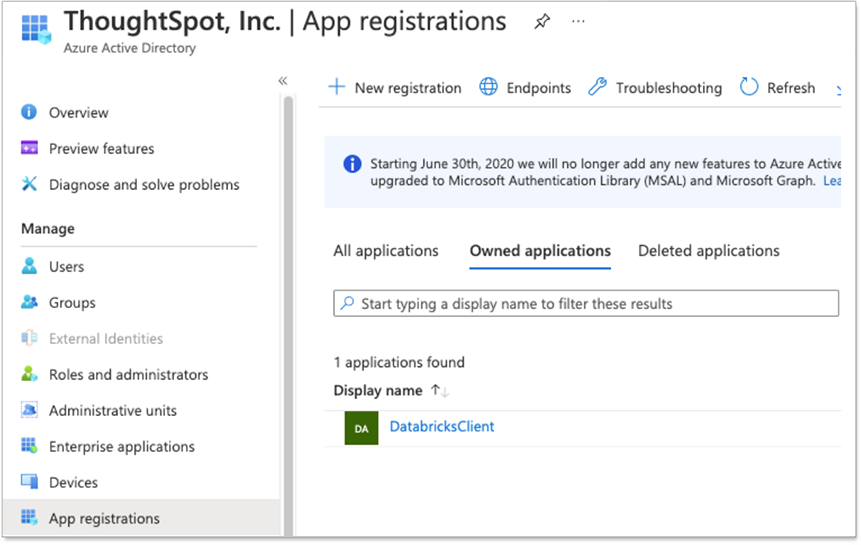Go to Preview features
The image size is (861, 545).
[x=101, y=149]
